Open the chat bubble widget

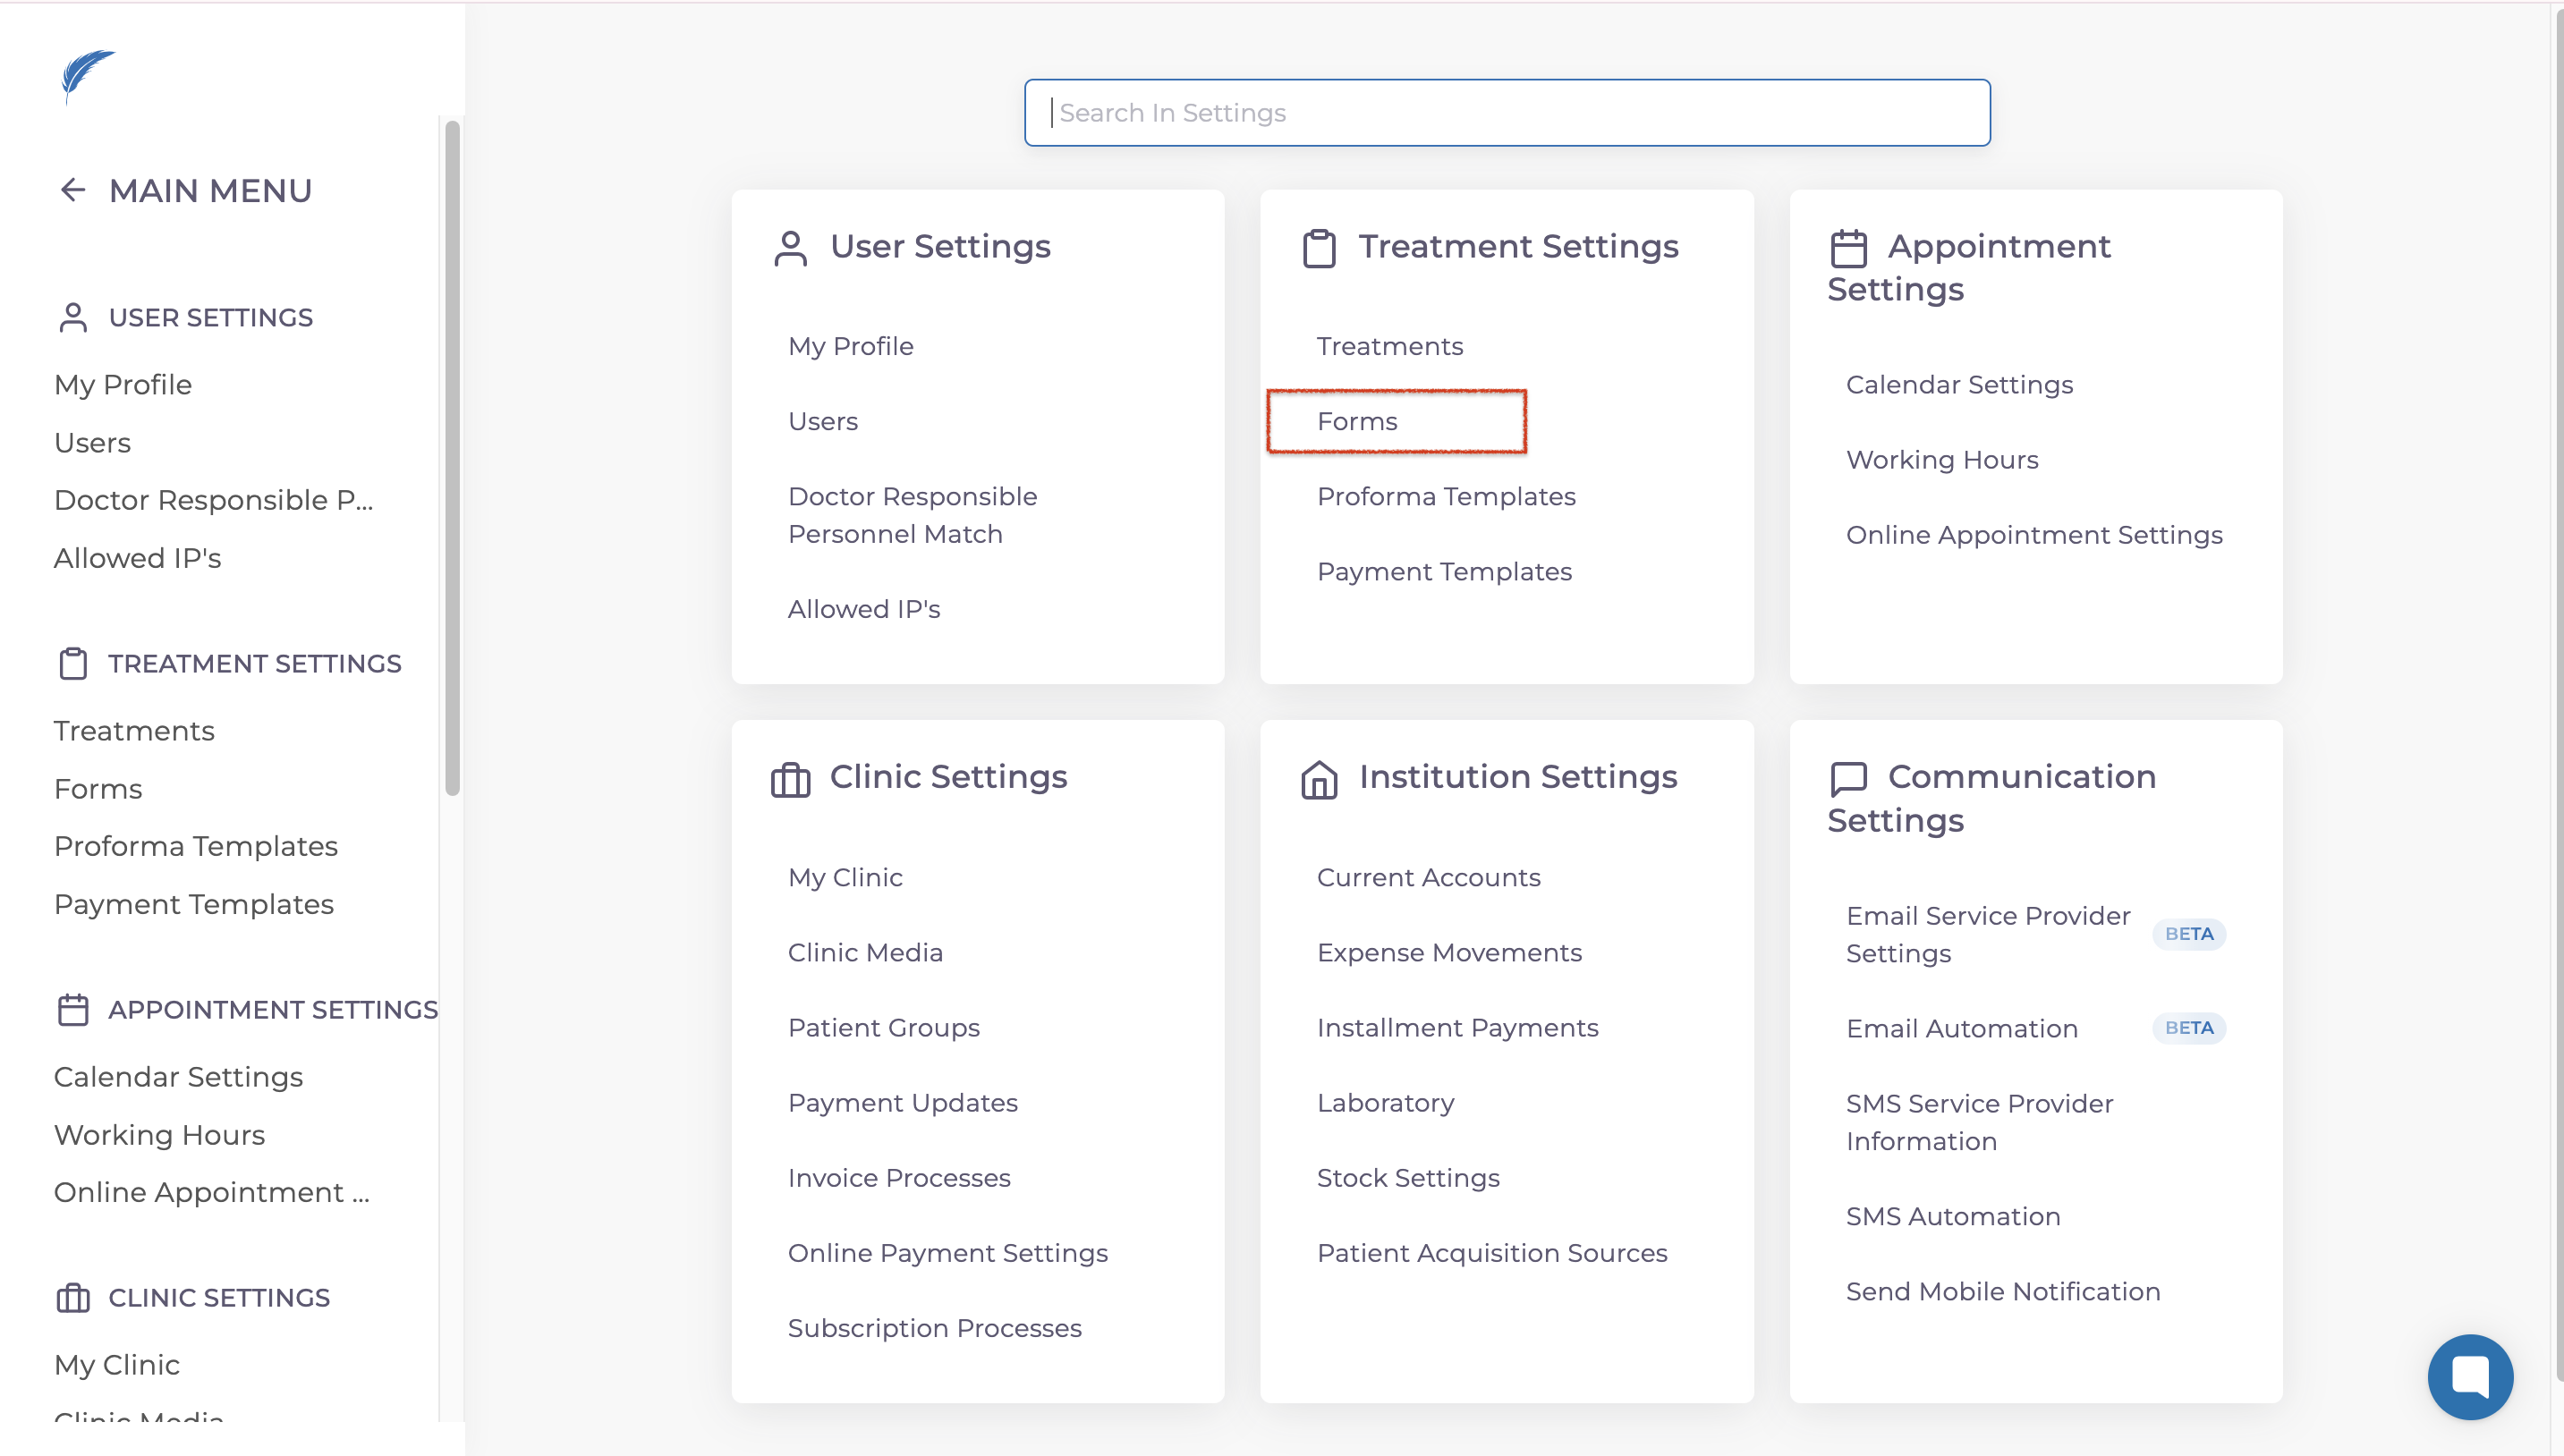click(2469, 1376)
